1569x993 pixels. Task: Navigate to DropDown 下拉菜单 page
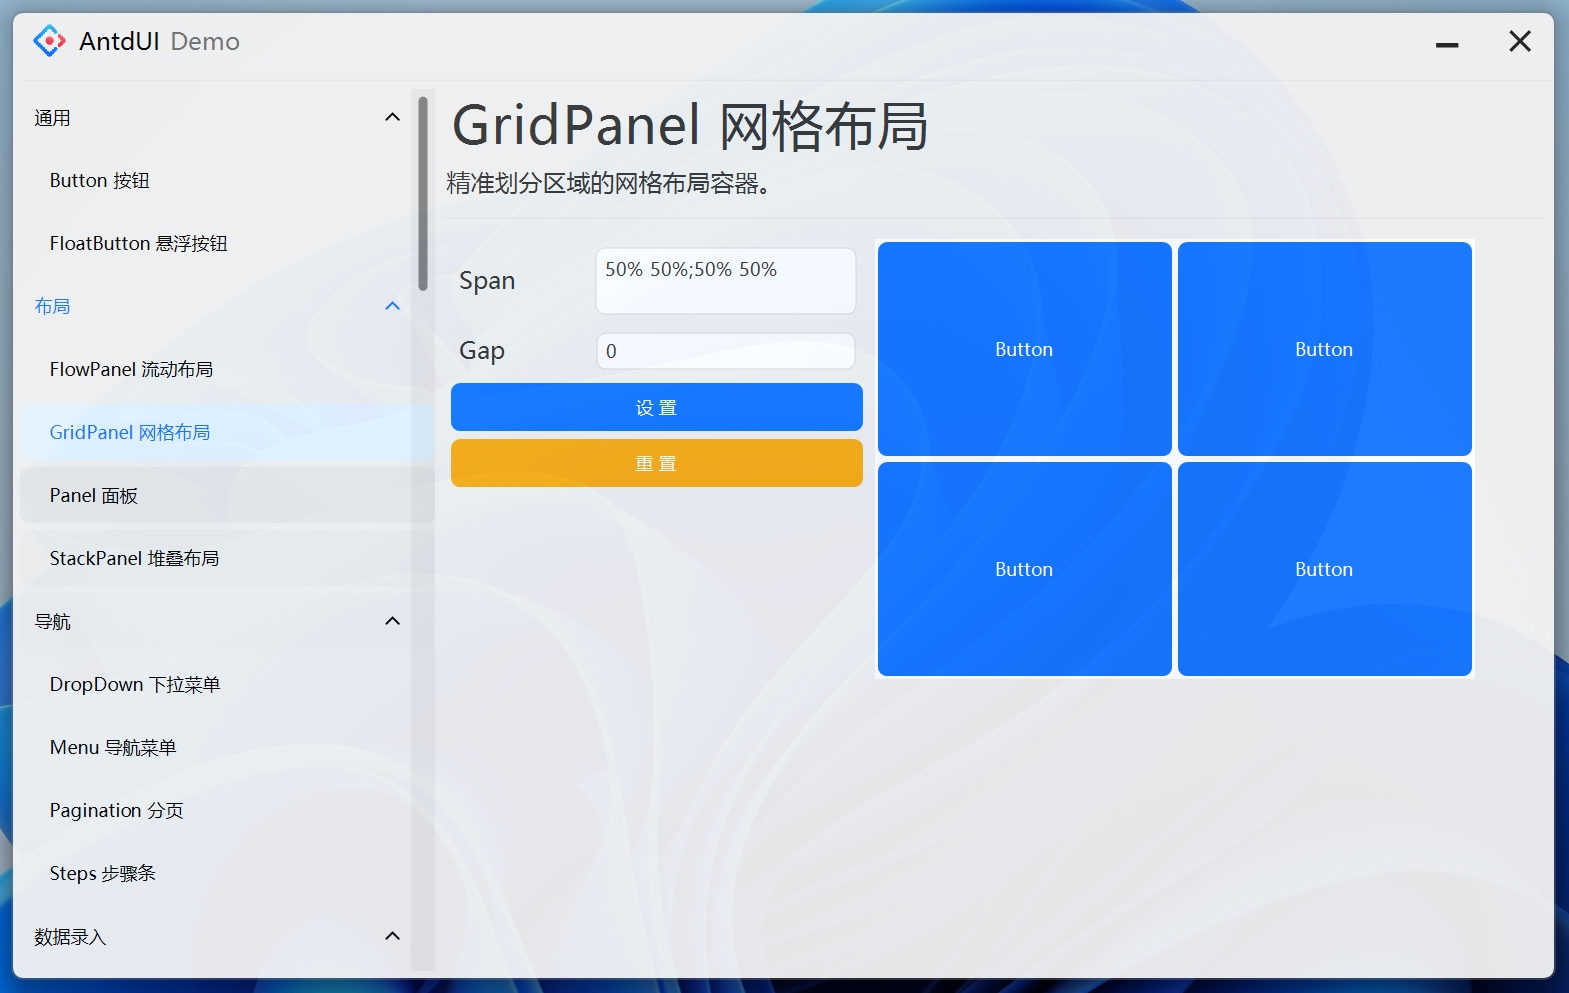point(135,685)
